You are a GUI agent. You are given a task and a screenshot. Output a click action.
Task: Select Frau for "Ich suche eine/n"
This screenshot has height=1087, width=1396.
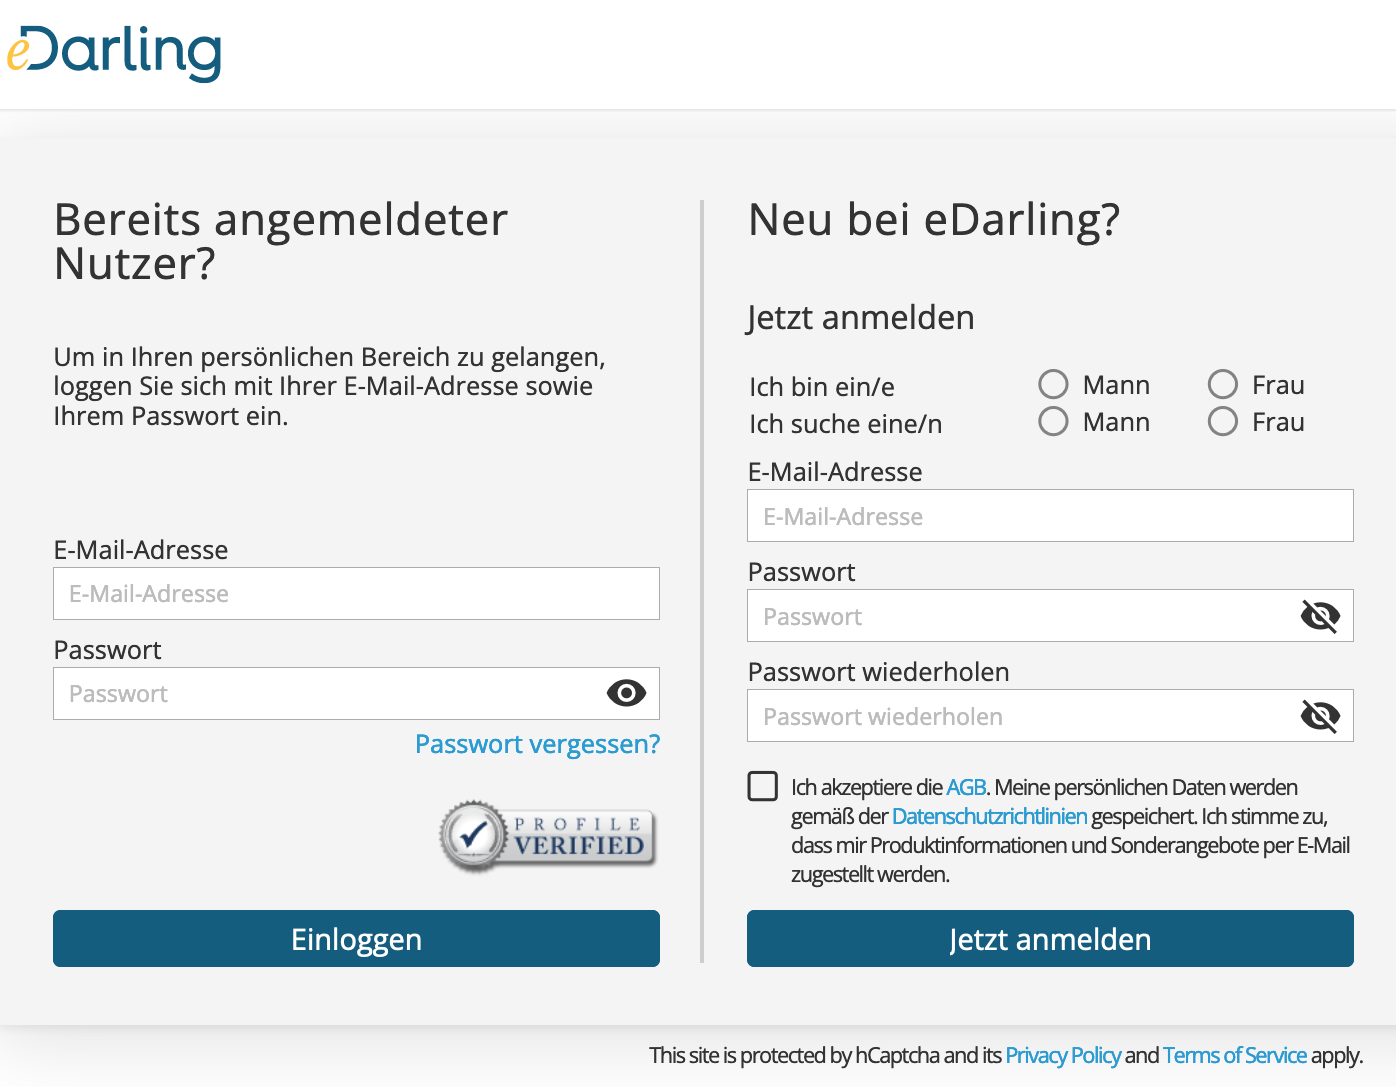point(1222,422)
